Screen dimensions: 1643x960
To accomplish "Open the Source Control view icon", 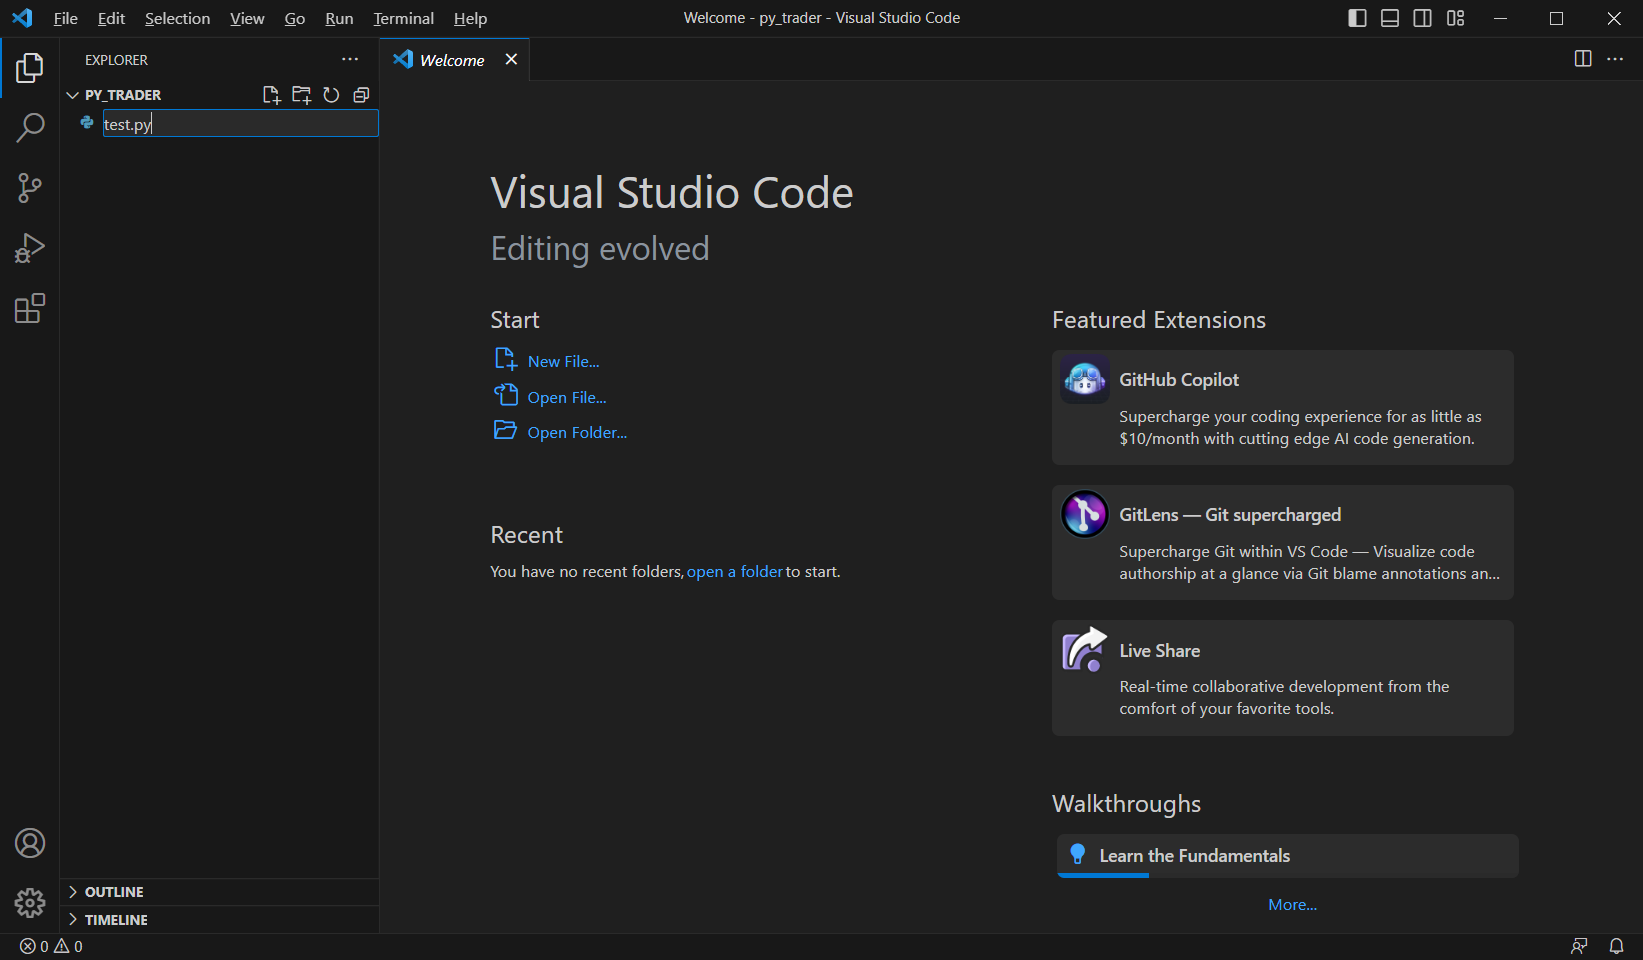I will point(30,188).
